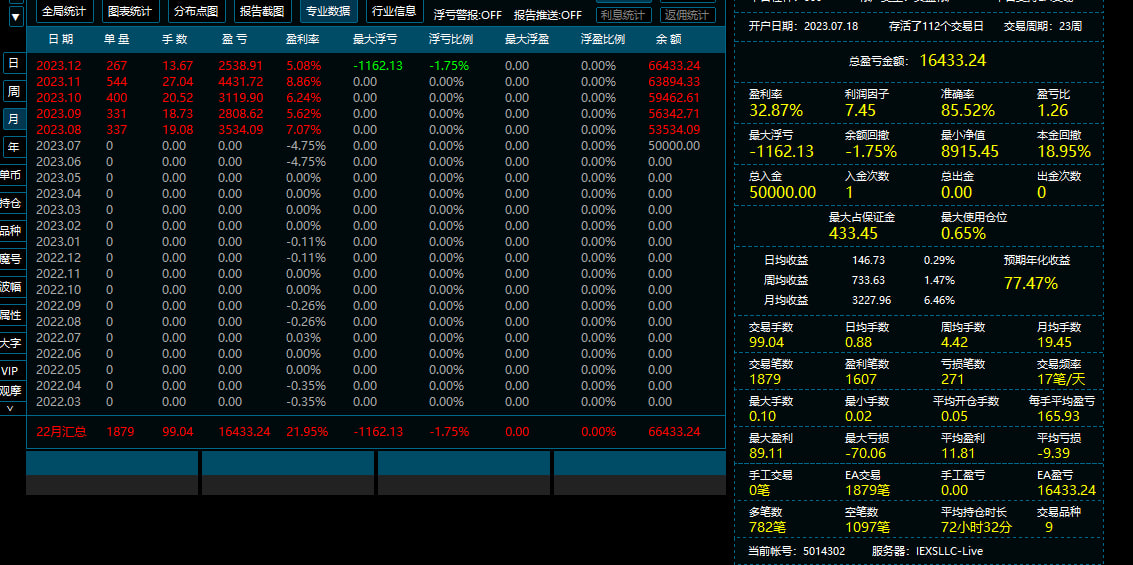Sort by the 盈利率 column header
Screen dimensions: 1133x565
coord(303,40)
